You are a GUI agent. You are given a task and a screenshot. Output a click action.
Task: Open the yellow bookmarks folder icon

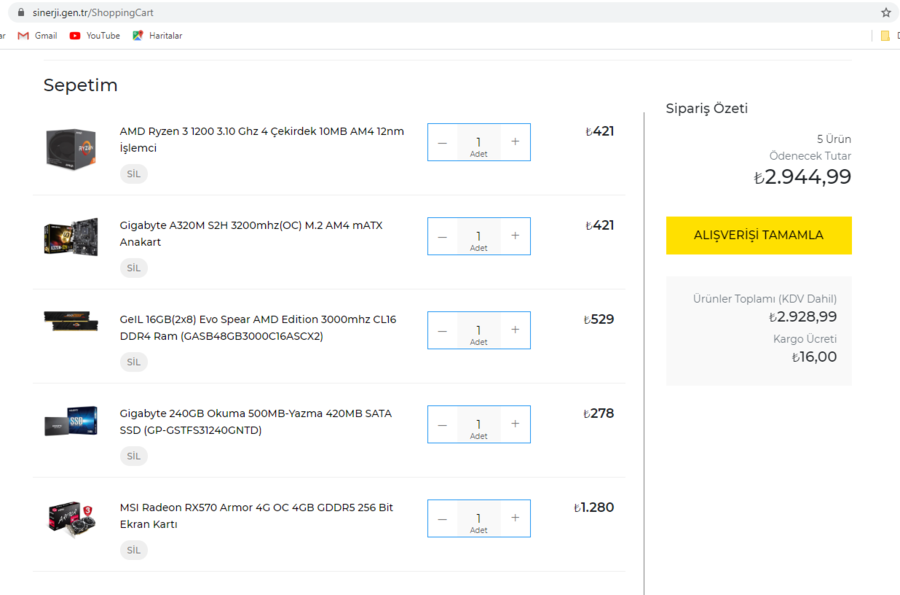(x=885, y=36)
